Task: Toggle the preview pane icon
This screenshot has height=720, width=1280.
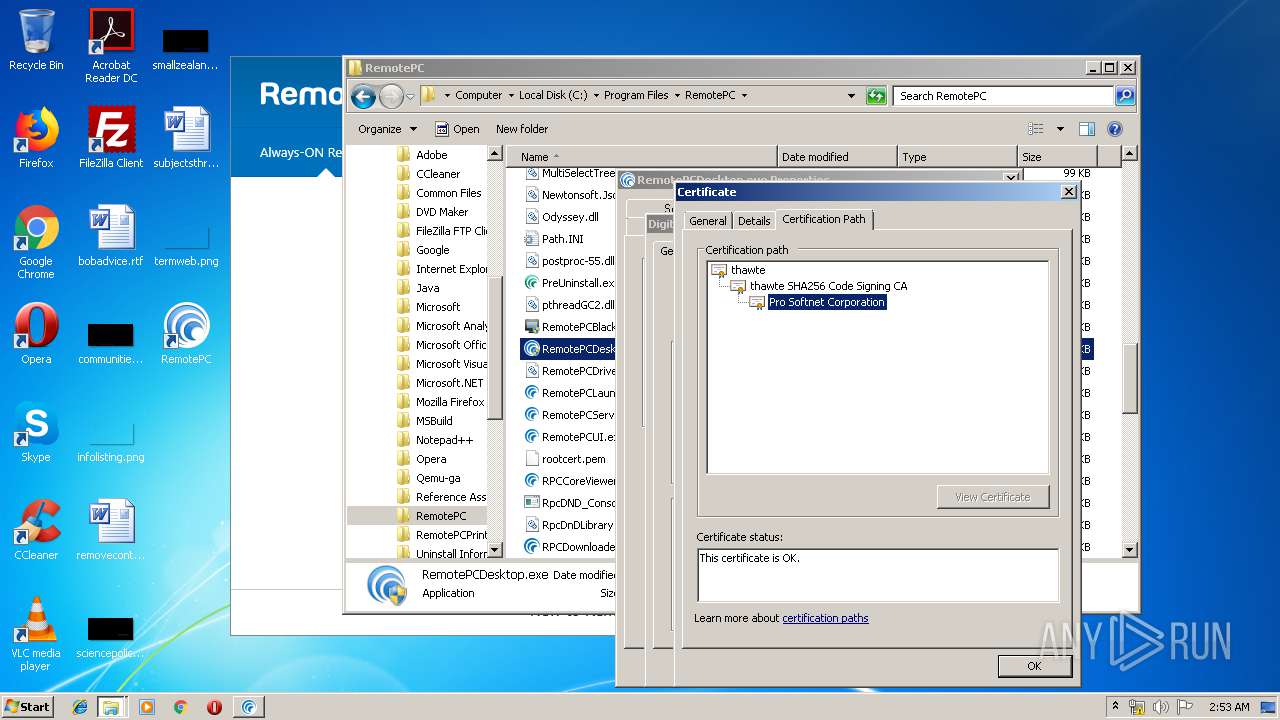Action: 1087,129
